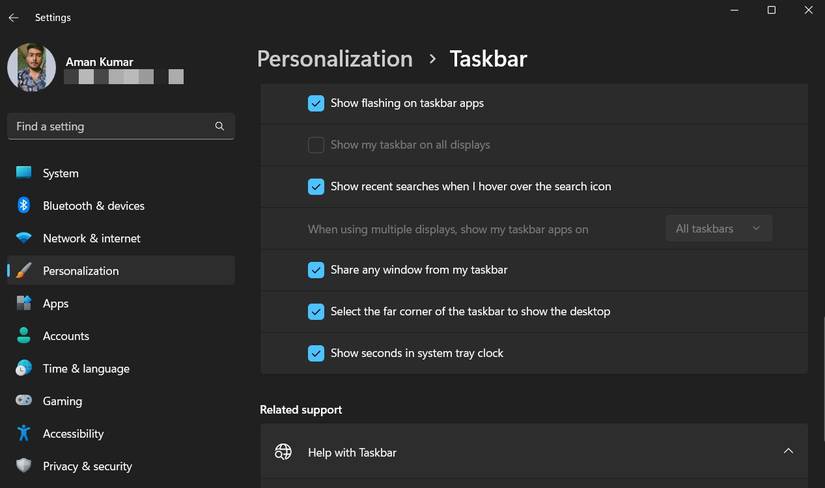The height and width of the screenshot is (488, 825).
Task: Open Accounts using the person icon
Action: (24, 336)
